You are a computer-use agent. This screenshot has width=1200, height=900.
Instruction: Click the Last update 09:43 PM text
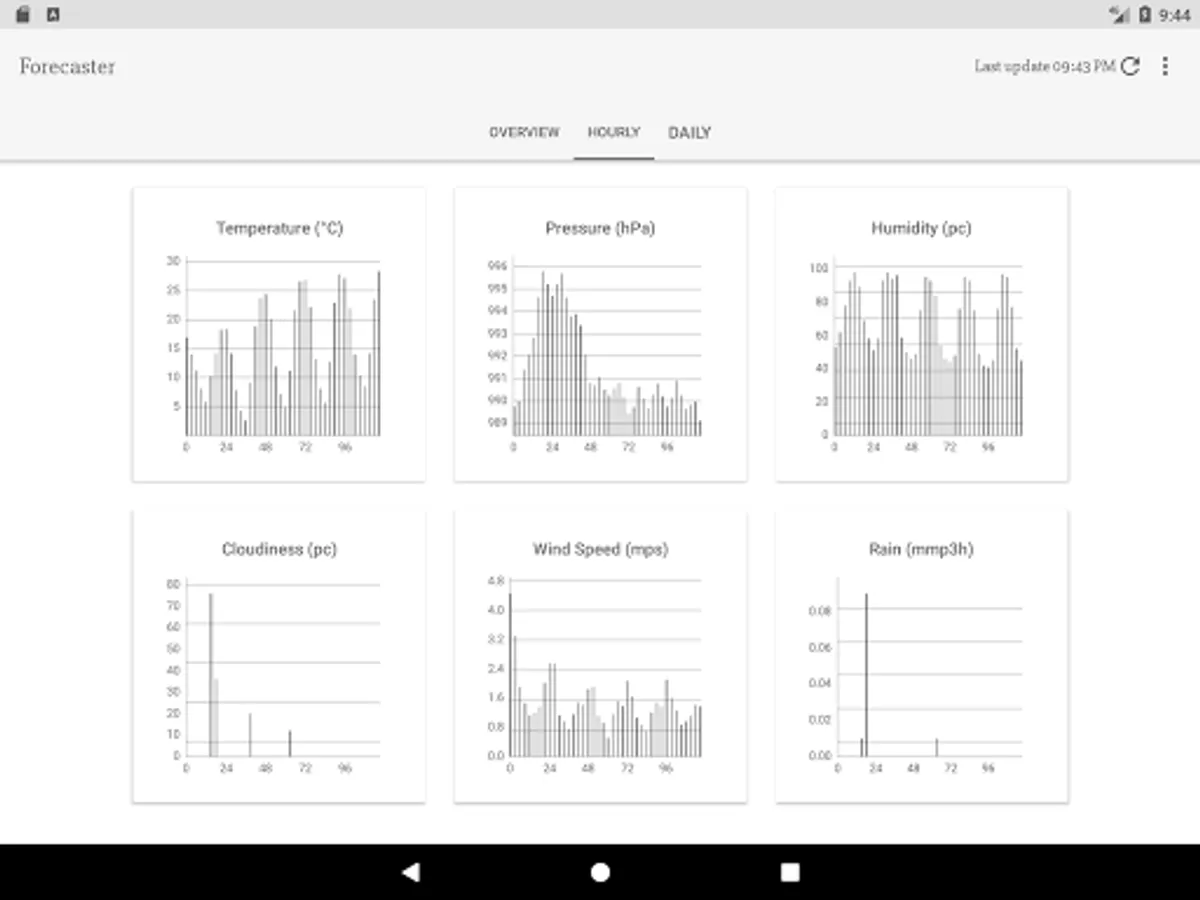pos(1044,66)
